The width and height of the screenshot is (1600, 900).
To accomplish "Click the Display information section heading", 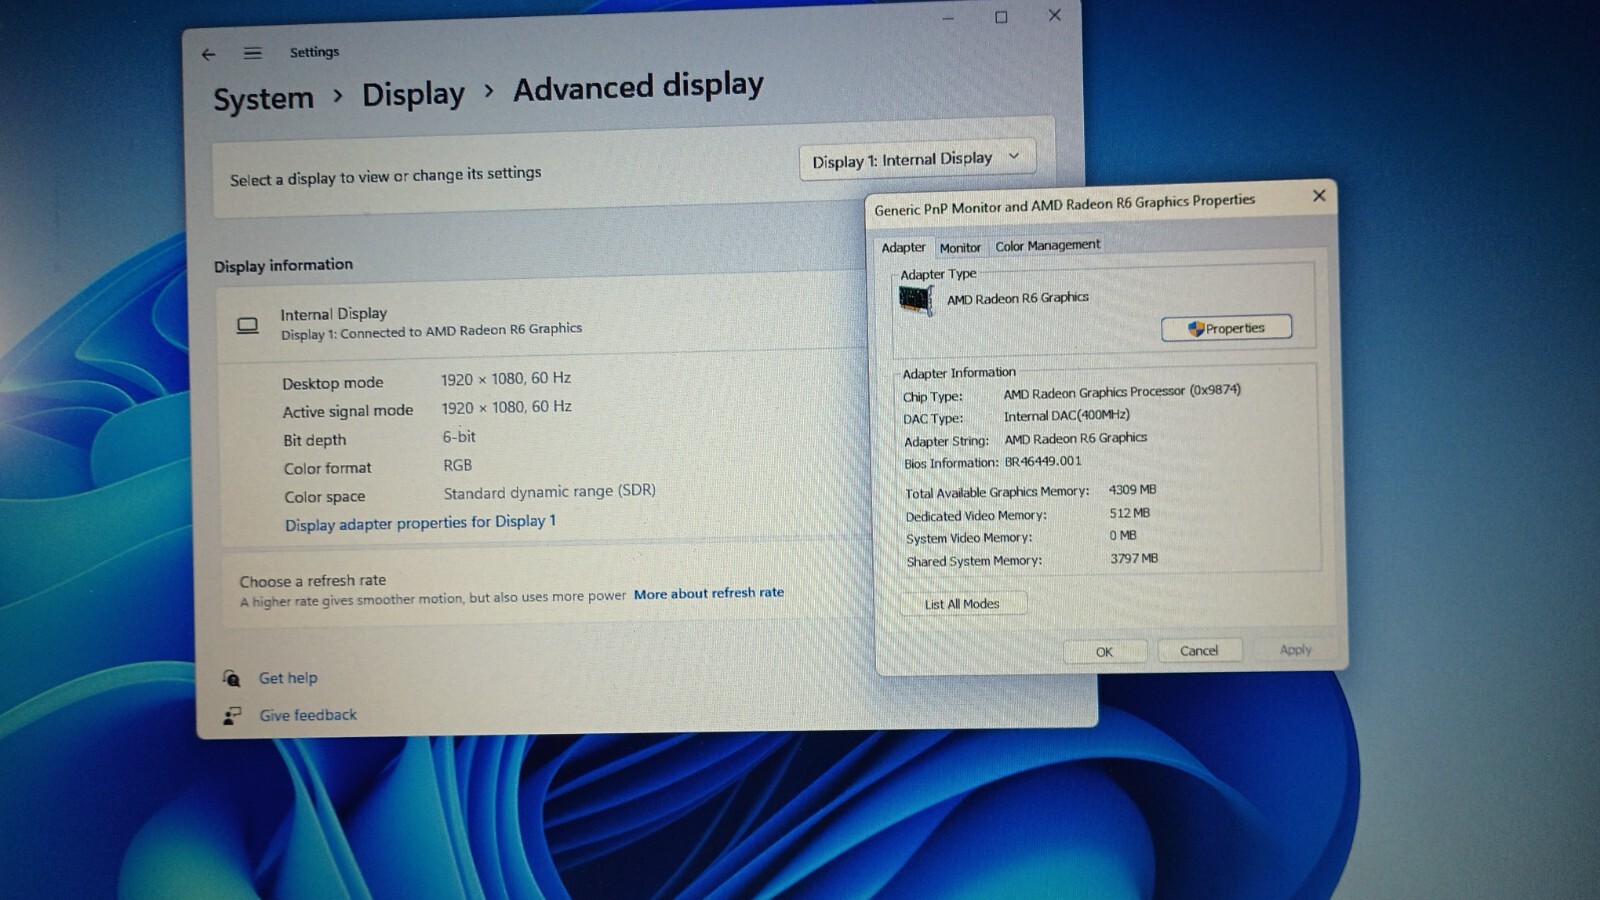I will tap(283, 265).
